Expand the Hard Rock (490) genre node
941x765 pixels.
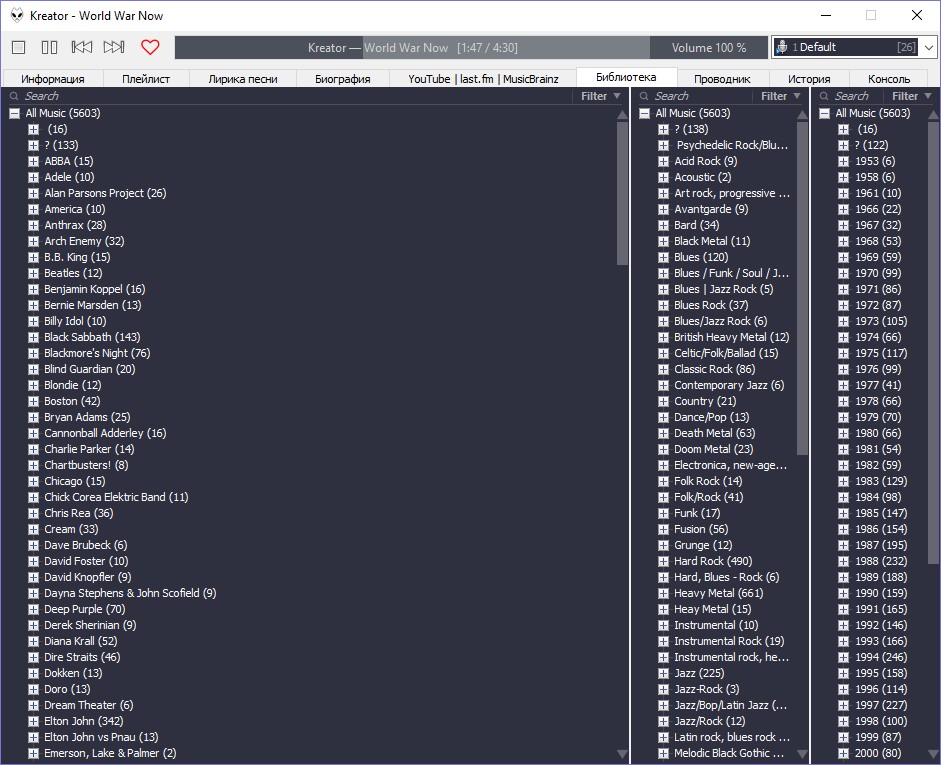(x=663, y=561)
